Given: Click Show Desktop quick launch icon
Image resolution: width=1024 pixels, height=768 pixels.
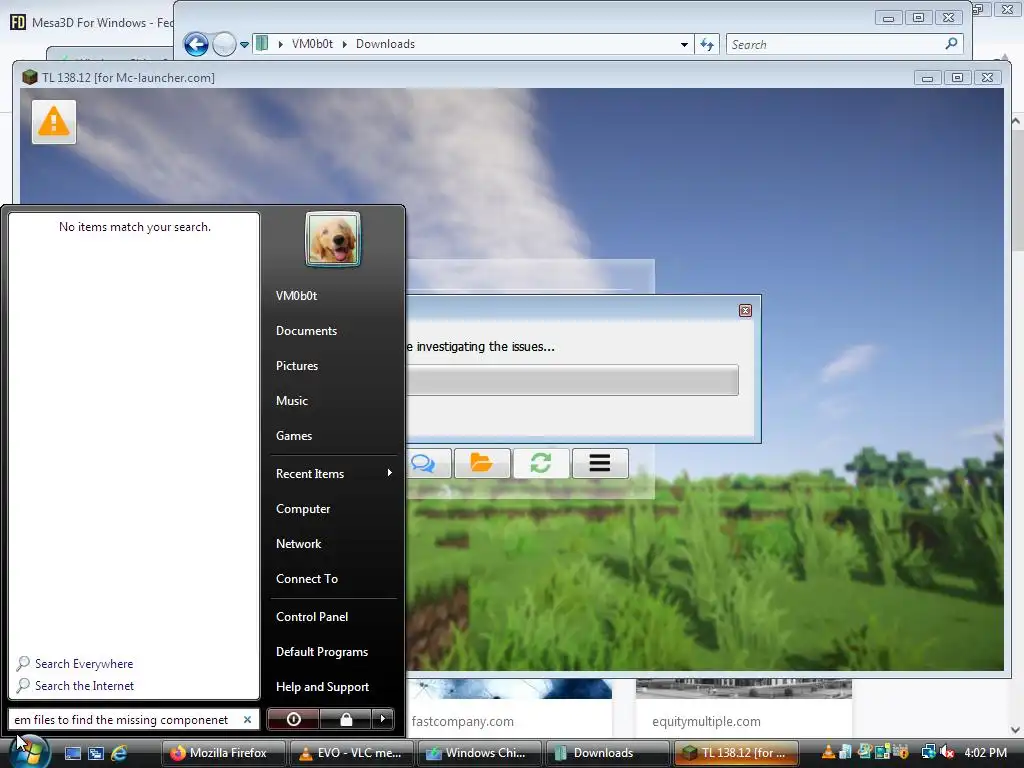Looking at the screenshot, I should pos(73,753).
